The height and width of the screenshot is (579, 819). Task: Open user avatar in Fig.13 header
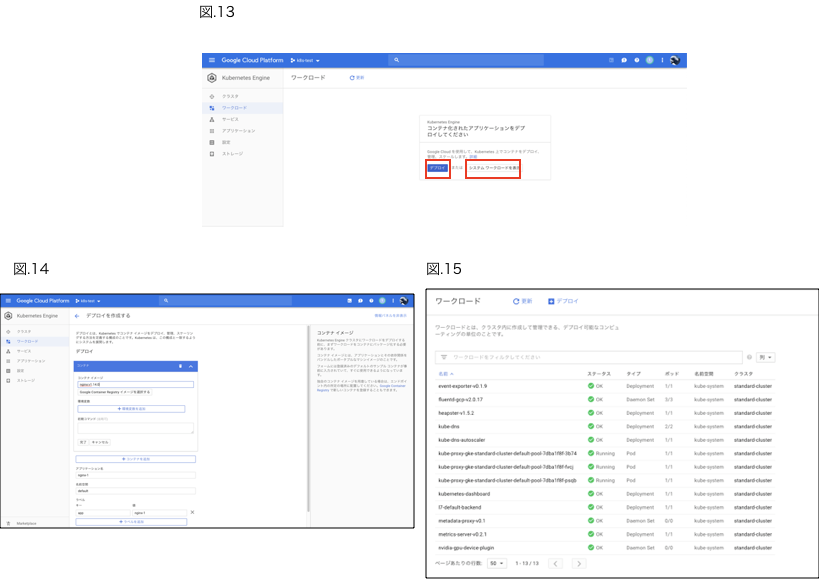[x=675, y=60]
